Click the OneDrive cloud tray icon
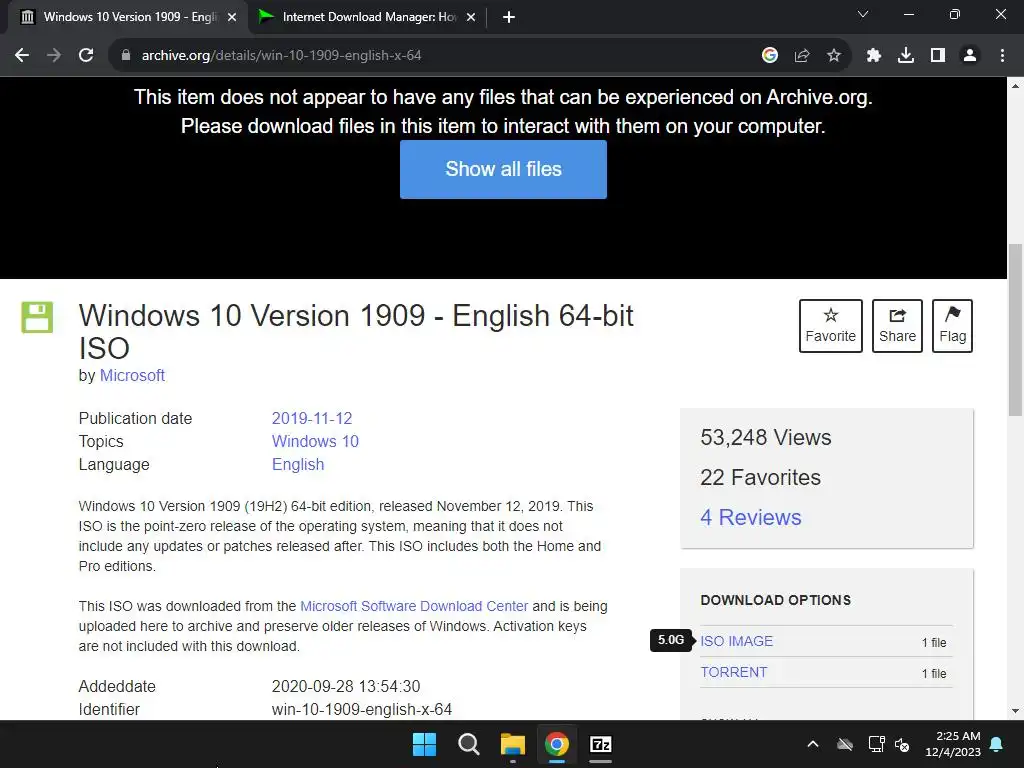 point(845,744)
